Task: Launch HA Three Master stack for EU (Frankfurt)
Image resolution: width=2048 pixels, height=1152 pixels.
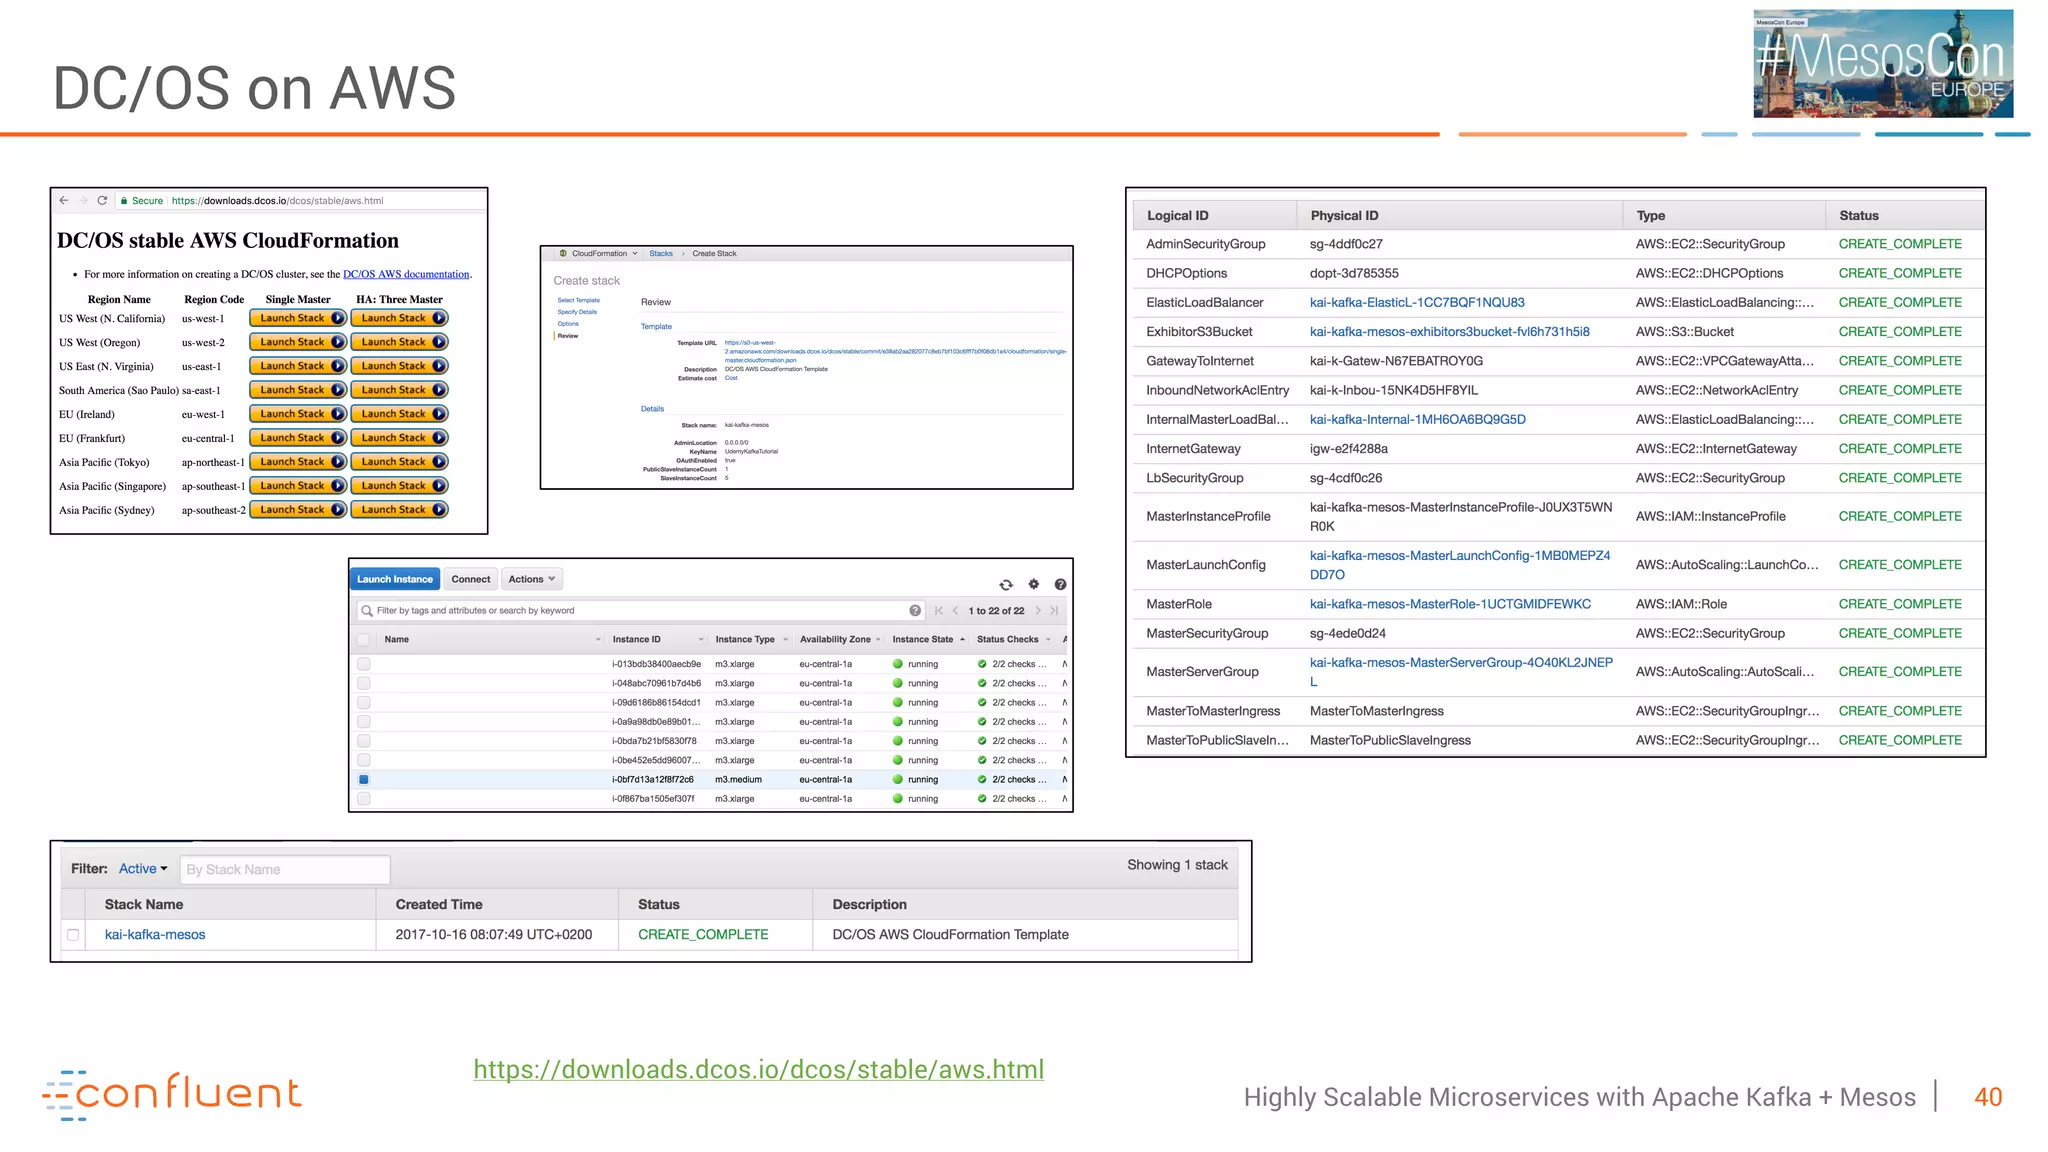Action: pyautogui.click(x=399, y=438)
